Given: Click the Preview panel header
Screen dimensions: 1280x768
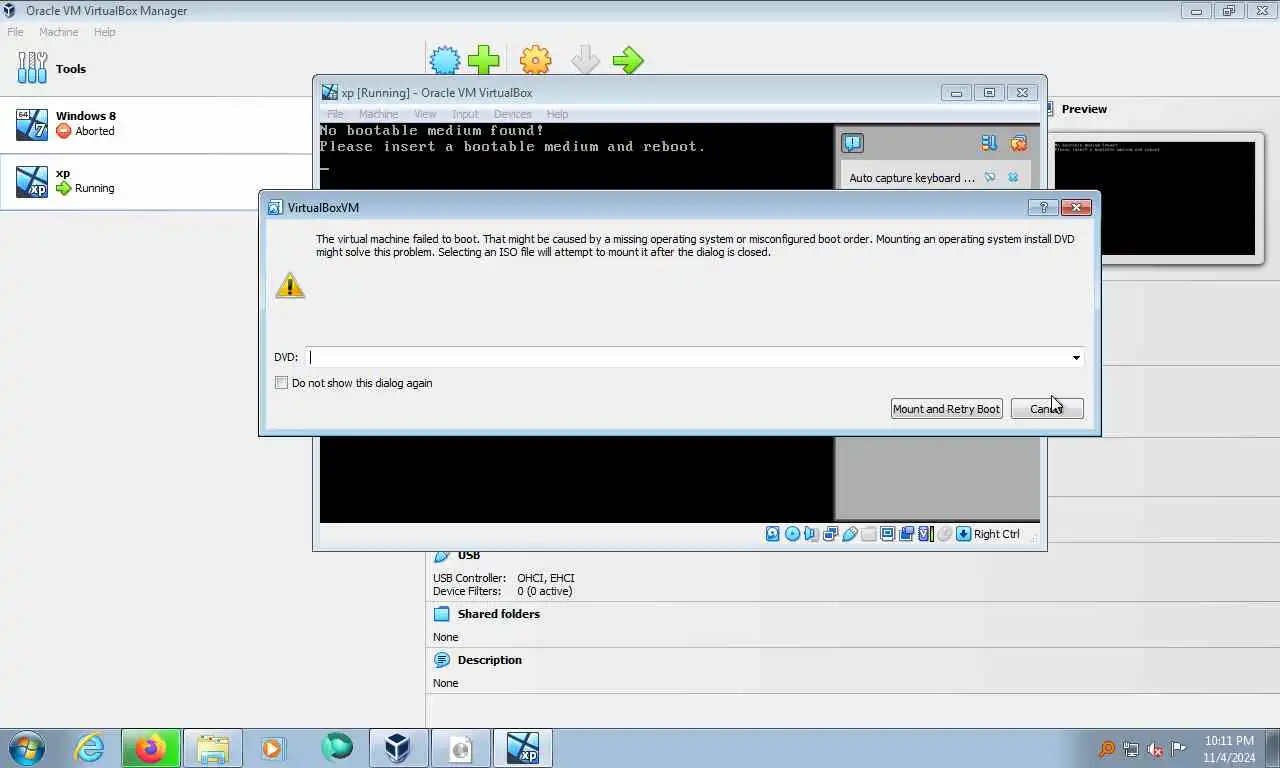Looking at the screenshot, I should 1084,109.
